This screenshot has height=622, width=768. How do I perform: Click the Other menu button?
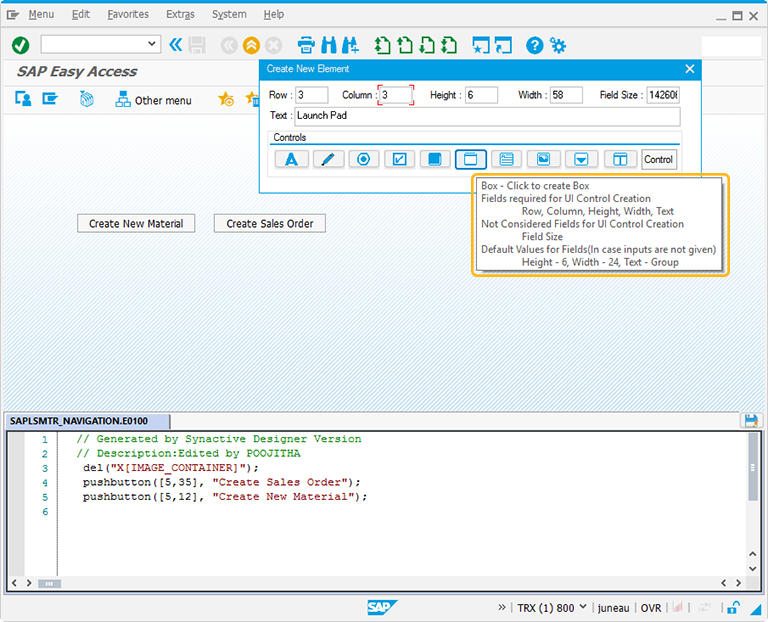pyautogui.click(x=153, y=100)
